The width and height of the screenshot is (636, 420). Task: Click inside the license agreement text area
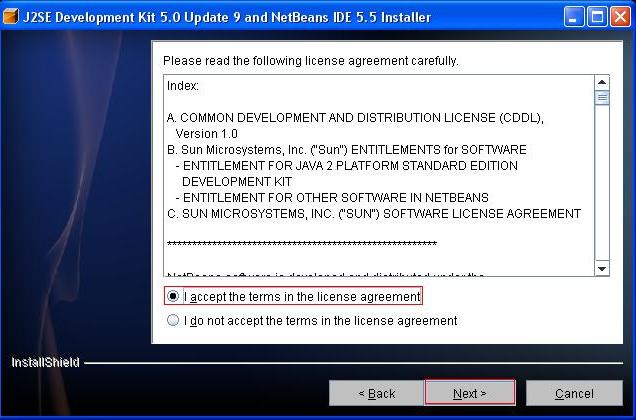379,175
